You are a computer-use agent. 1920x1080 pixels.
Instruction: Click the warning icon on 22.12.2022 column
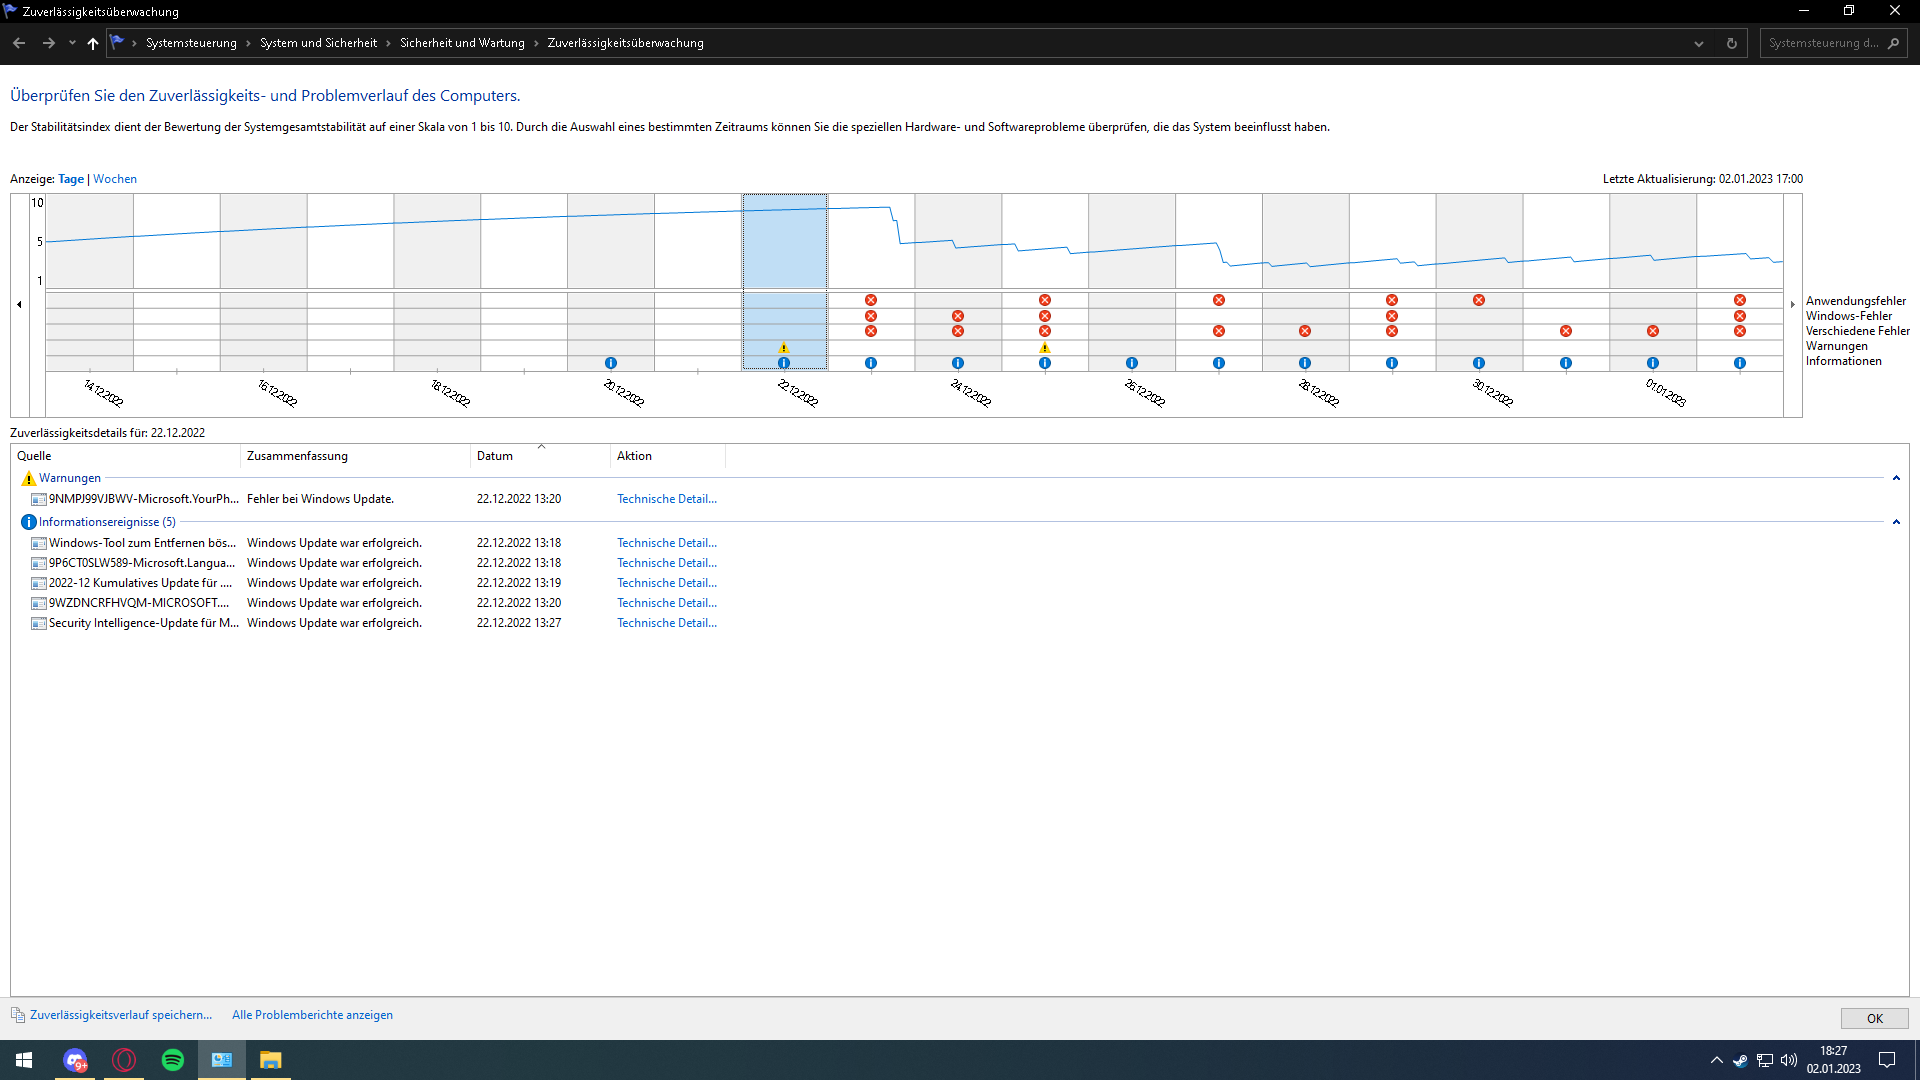pyautogui.click(x=784, y=348)
